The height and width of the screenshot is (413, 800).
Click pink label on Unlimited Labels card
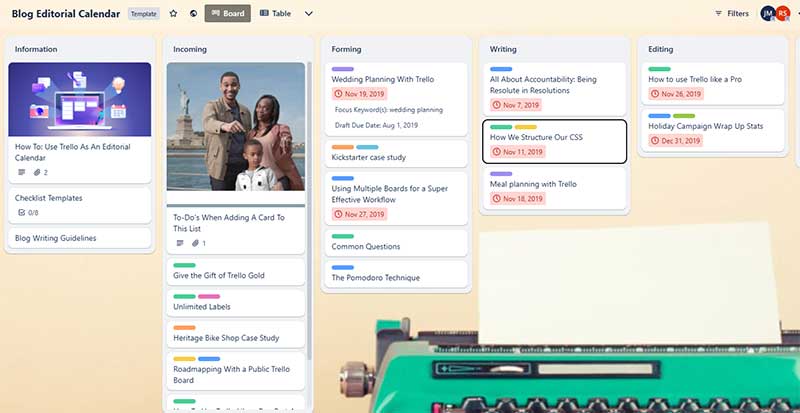click(x=209, y=296)
